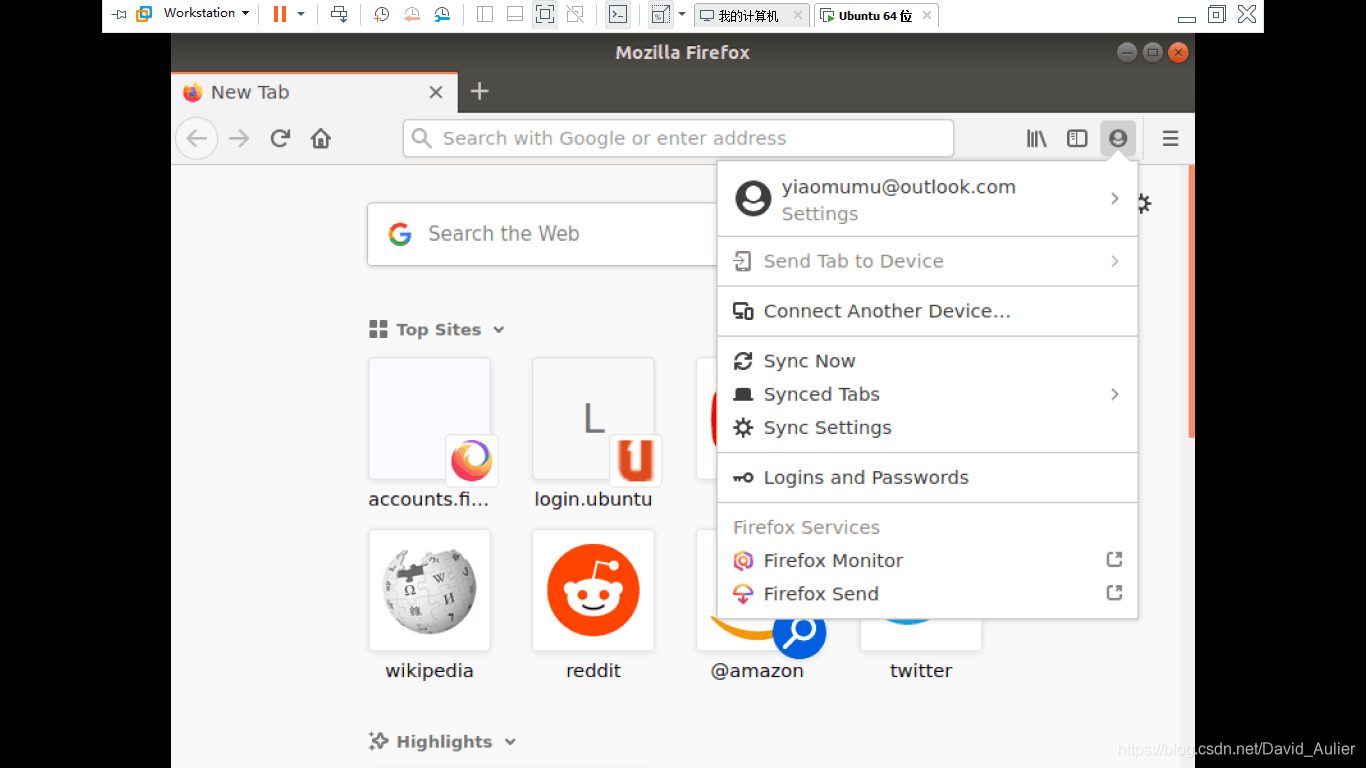This screenshot has height=768, width=1366.
Task: Click the VMware Unity mode icon
Action: point(575,14)
